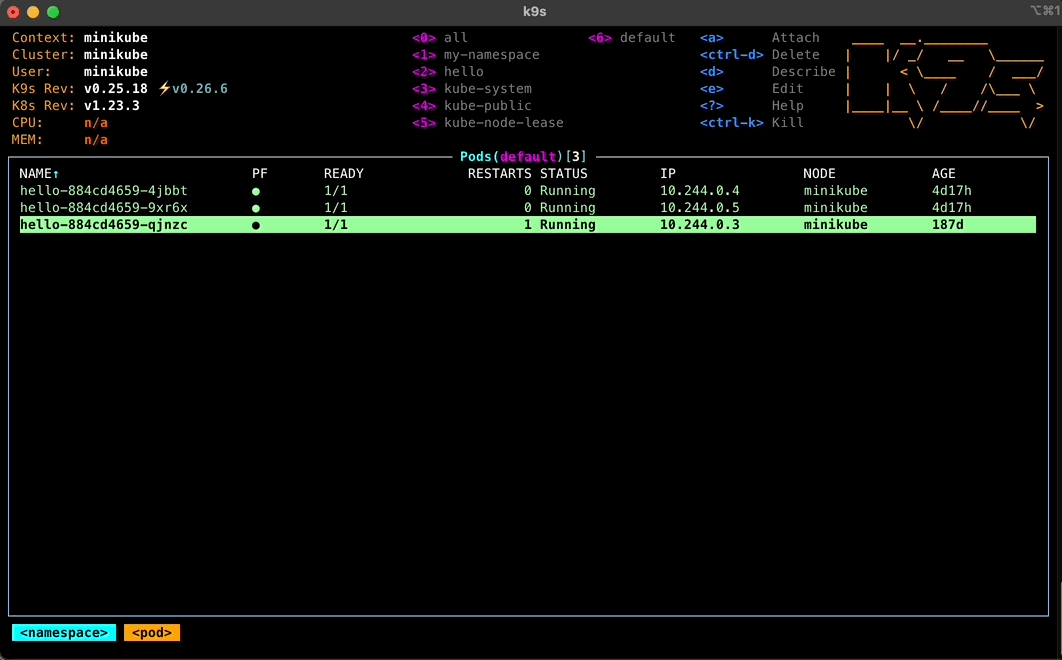Click the new version v0.26.6 notice
The image size is (1062, 660).
[x=200, y=88]
